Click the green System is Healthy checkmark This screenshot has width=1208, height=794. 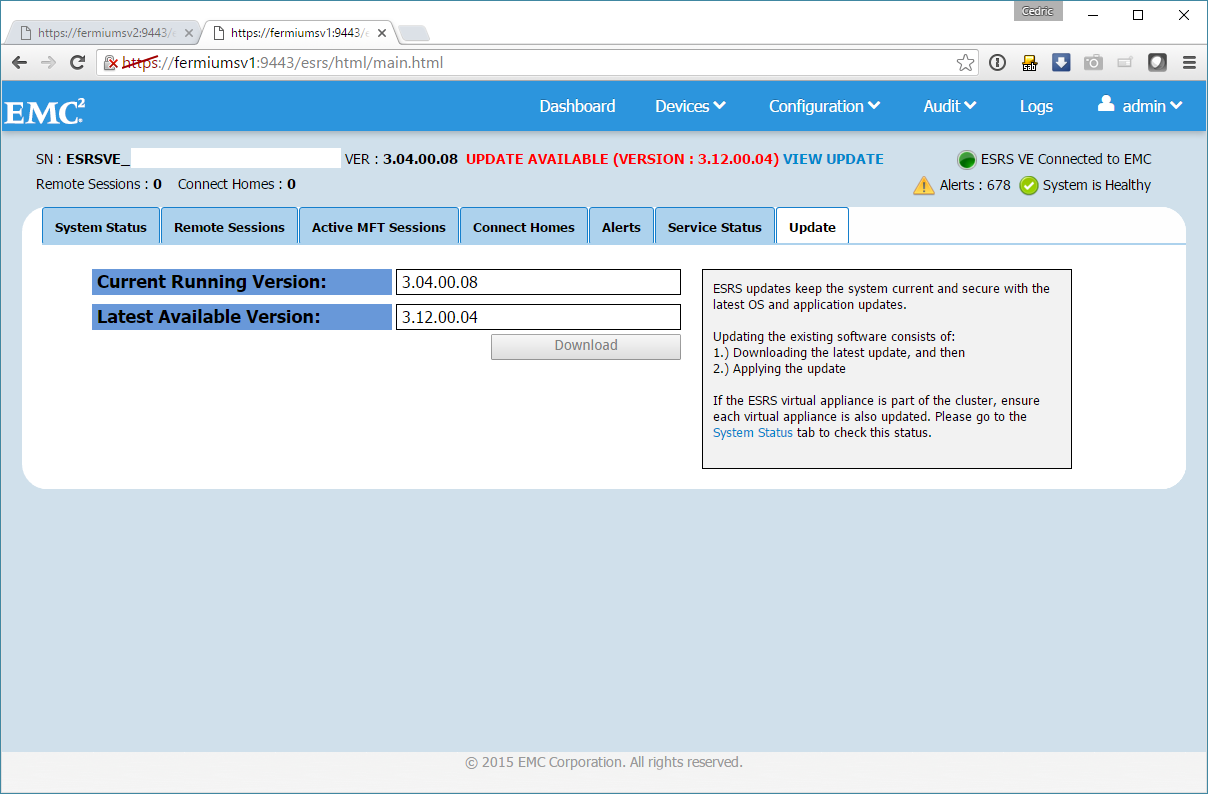click(x=1029, y=186)
